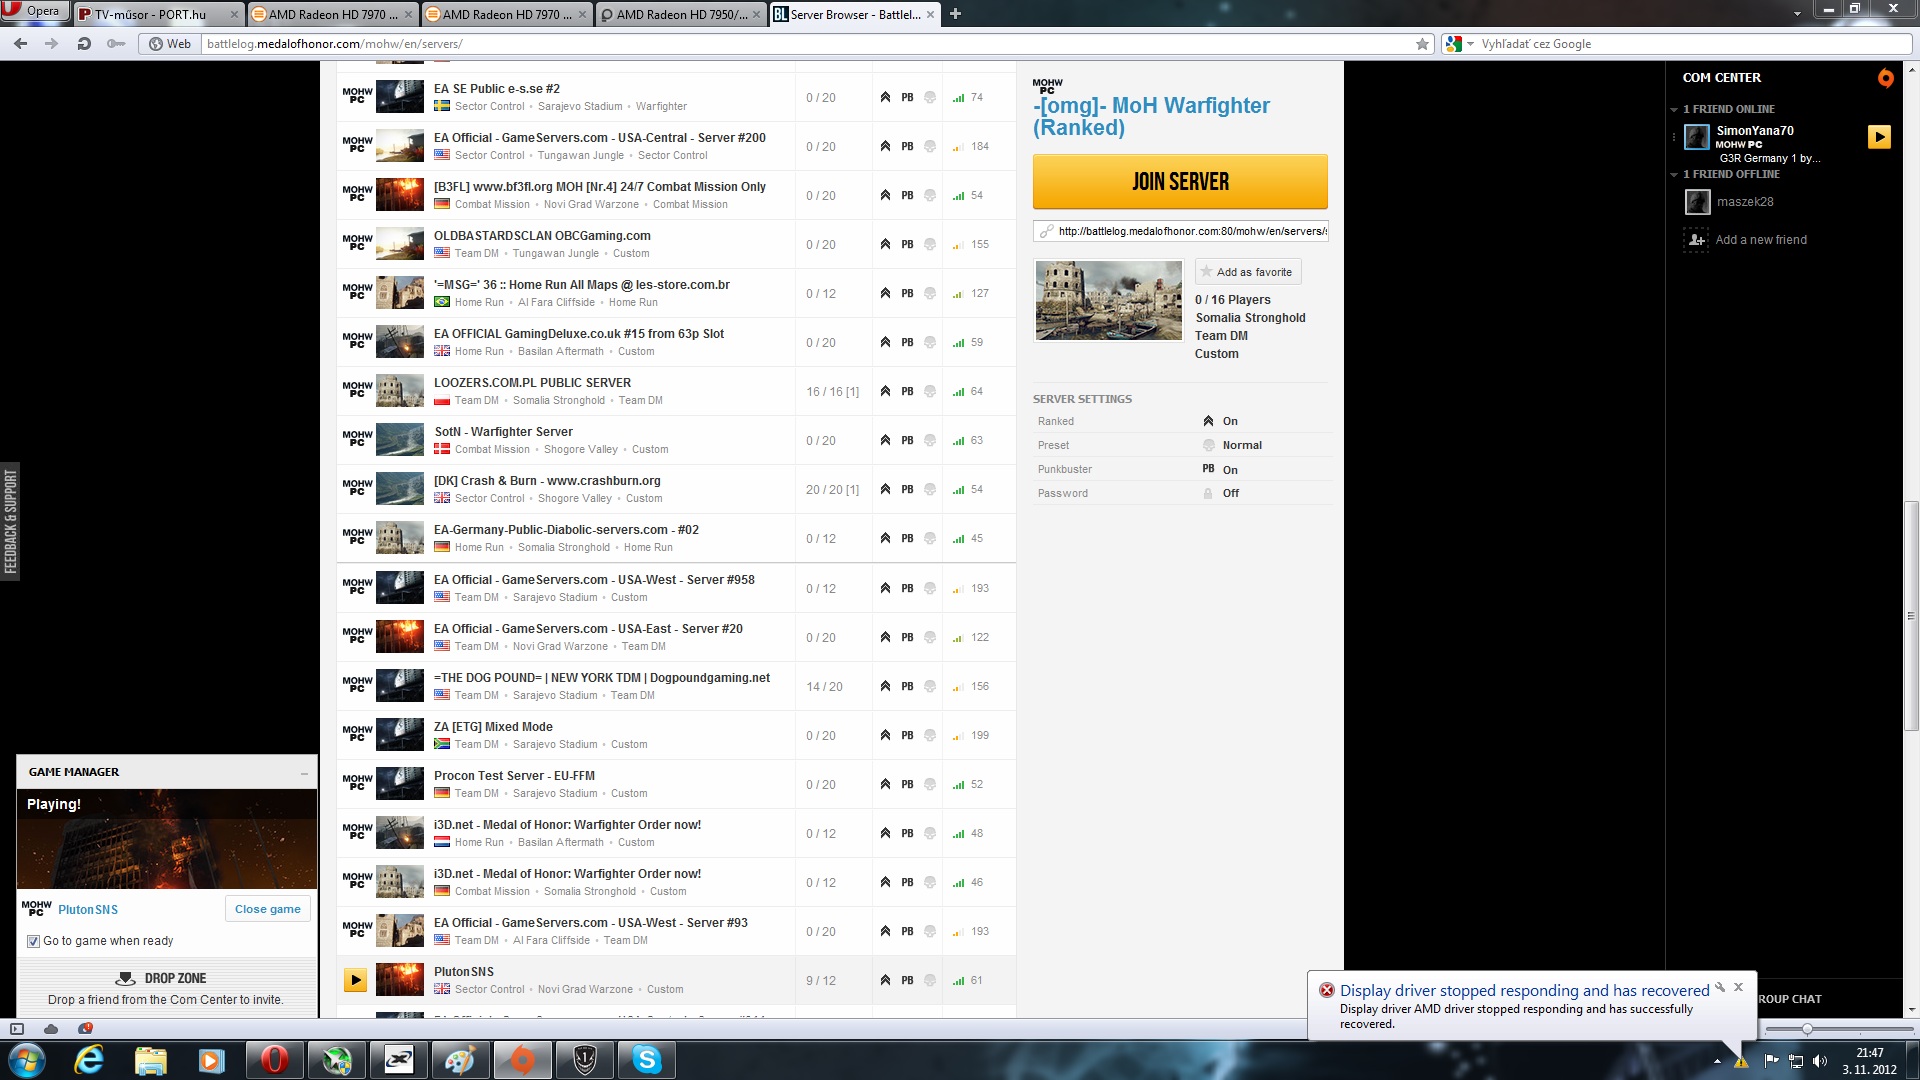Reload the page with the refresh icon
Screen dimensions: 1920x1080
coord(84,44)
